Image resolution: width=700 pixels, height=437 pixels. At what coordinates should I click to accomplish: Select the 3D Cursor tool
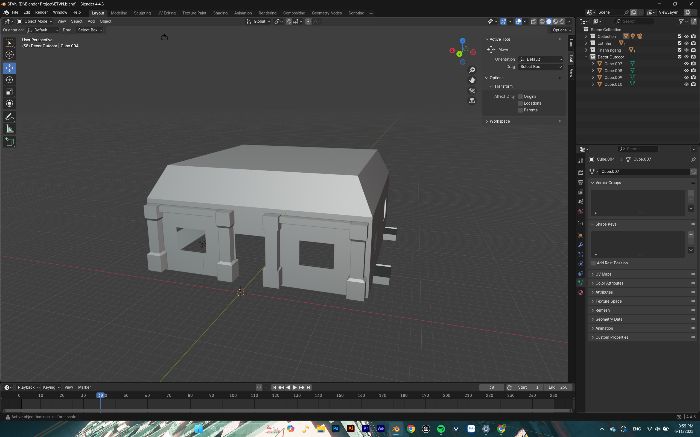coord(9,54)
